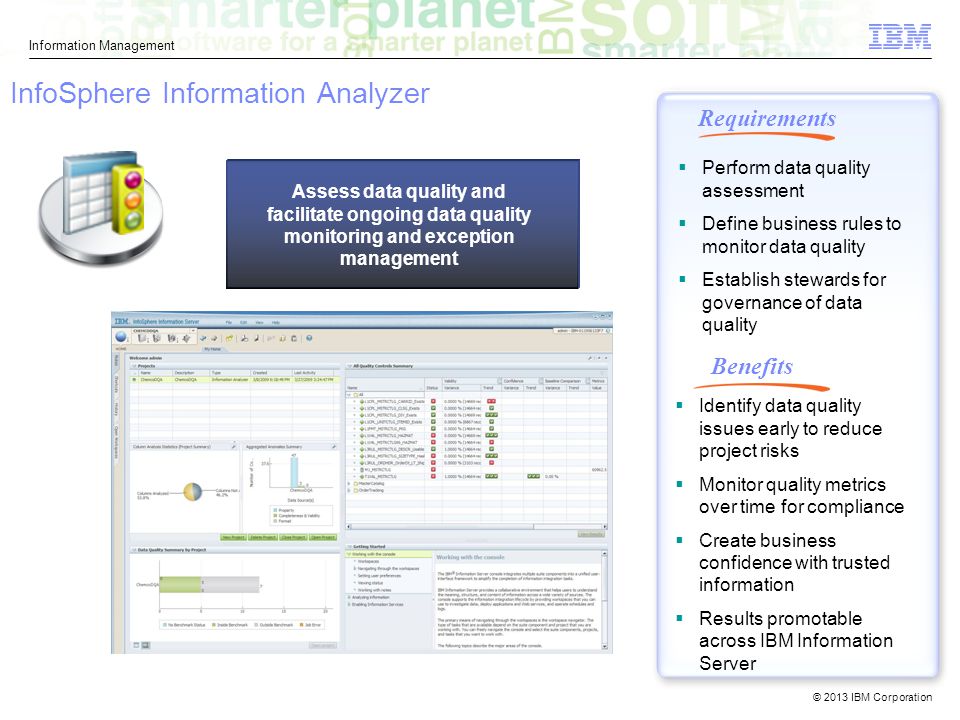Image resolution: width=960 pixels, height=720 pixels.
Task: Select the My Home tab
Action: [212, 349]
